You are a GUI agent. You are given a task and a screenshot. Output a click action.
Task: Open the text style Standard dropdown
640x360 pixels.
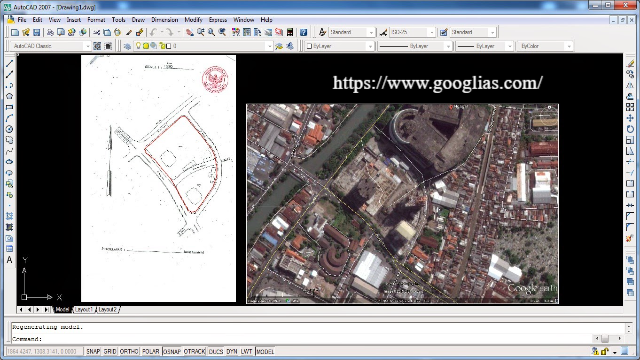(x=371, y=32)
